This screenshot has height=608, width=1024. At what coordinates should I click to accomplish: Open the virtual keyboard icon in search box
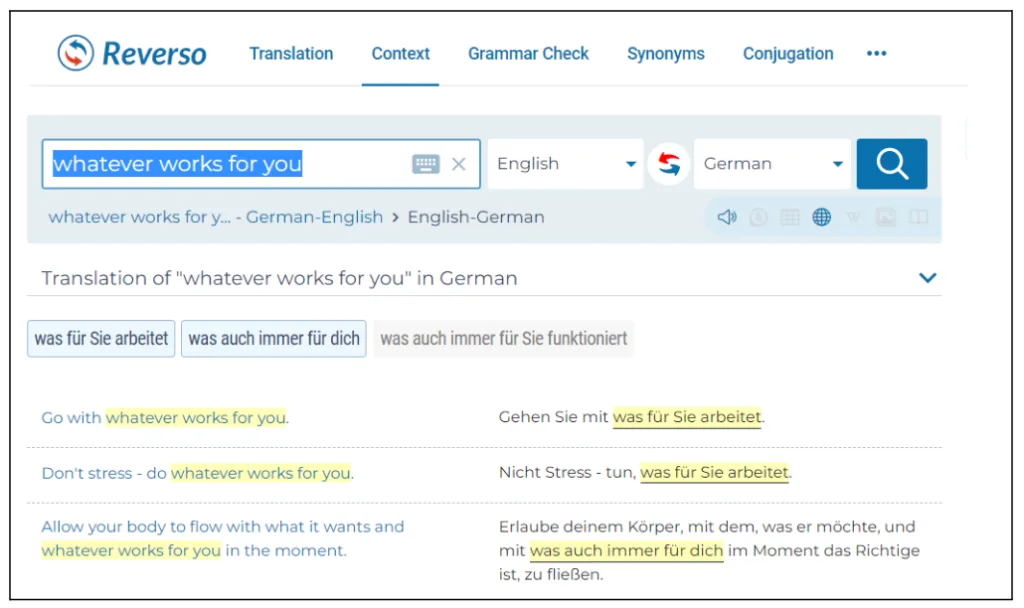pos(426,164)
